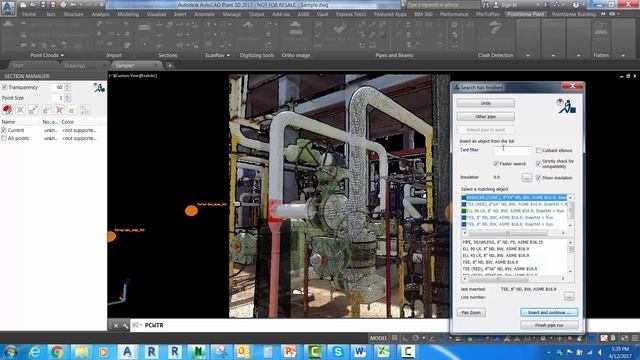Click the AutoCAD taskbar icon
Image resolution: width=640 pixels, height=360 pixels.
click(x=127, y=352)
